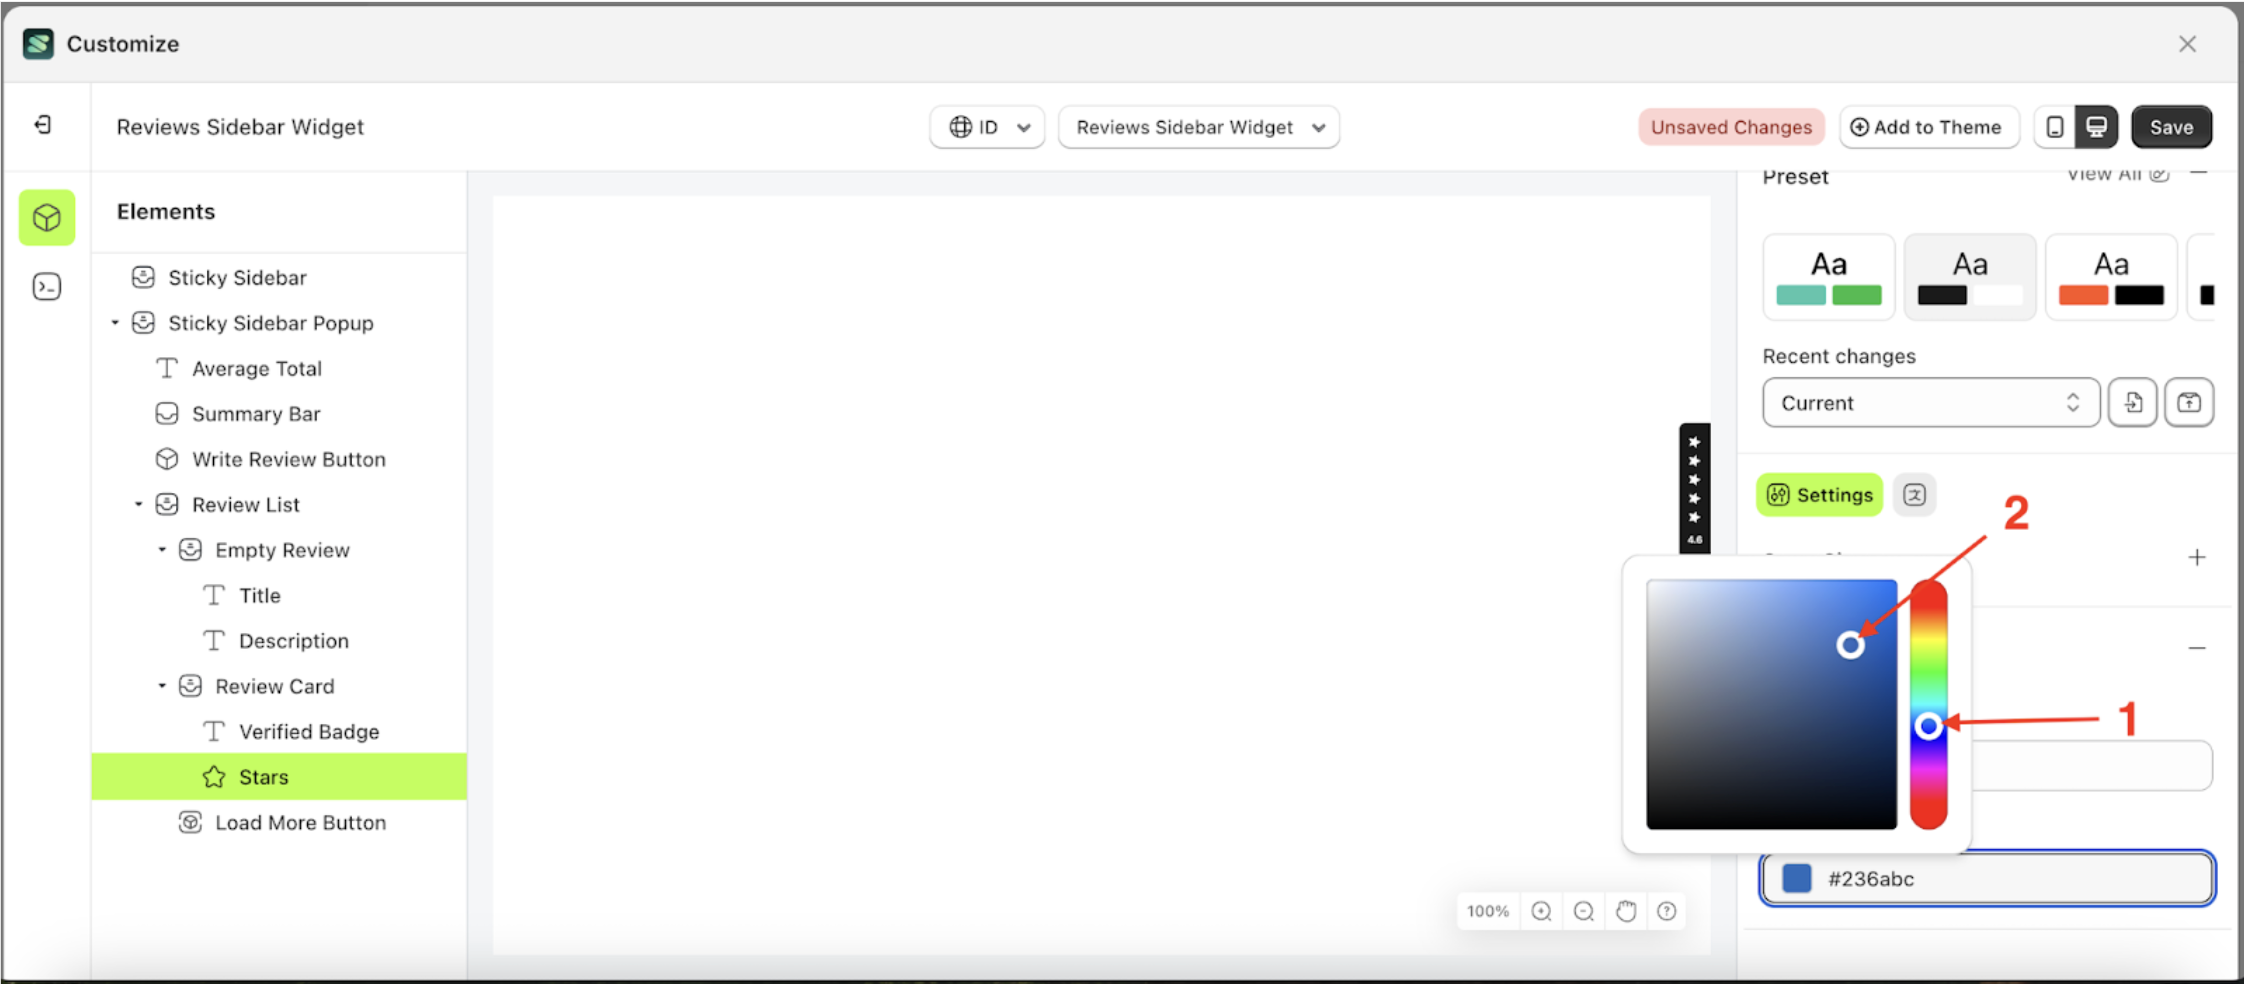
Task: Click the export changes icon next to Current
Action: point(2190,402)
